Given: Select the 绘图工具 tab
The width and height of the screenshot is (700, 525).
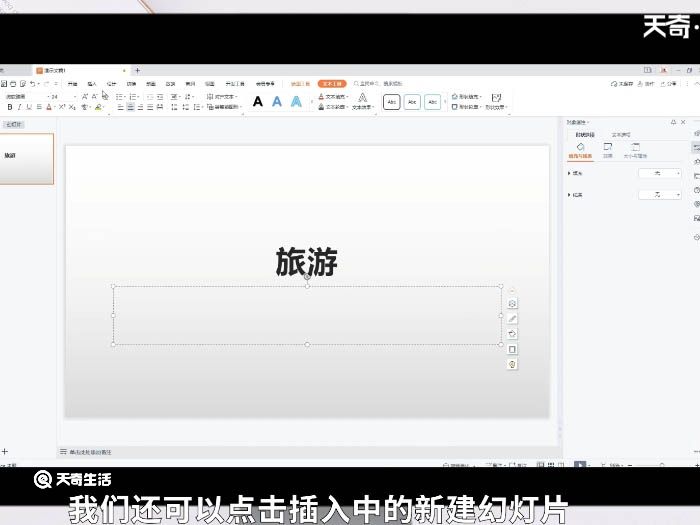Looking at the screenshot, I should coord(300,83).
